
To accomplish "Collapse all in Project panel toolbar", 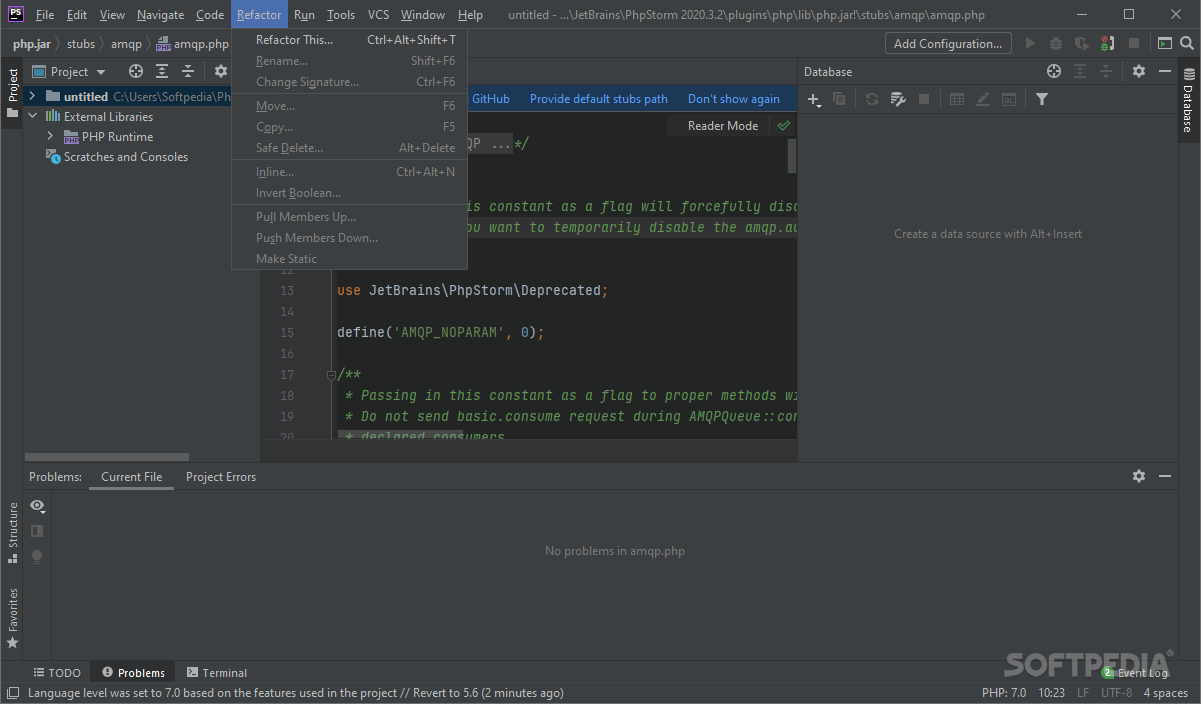I will [188, 71].
